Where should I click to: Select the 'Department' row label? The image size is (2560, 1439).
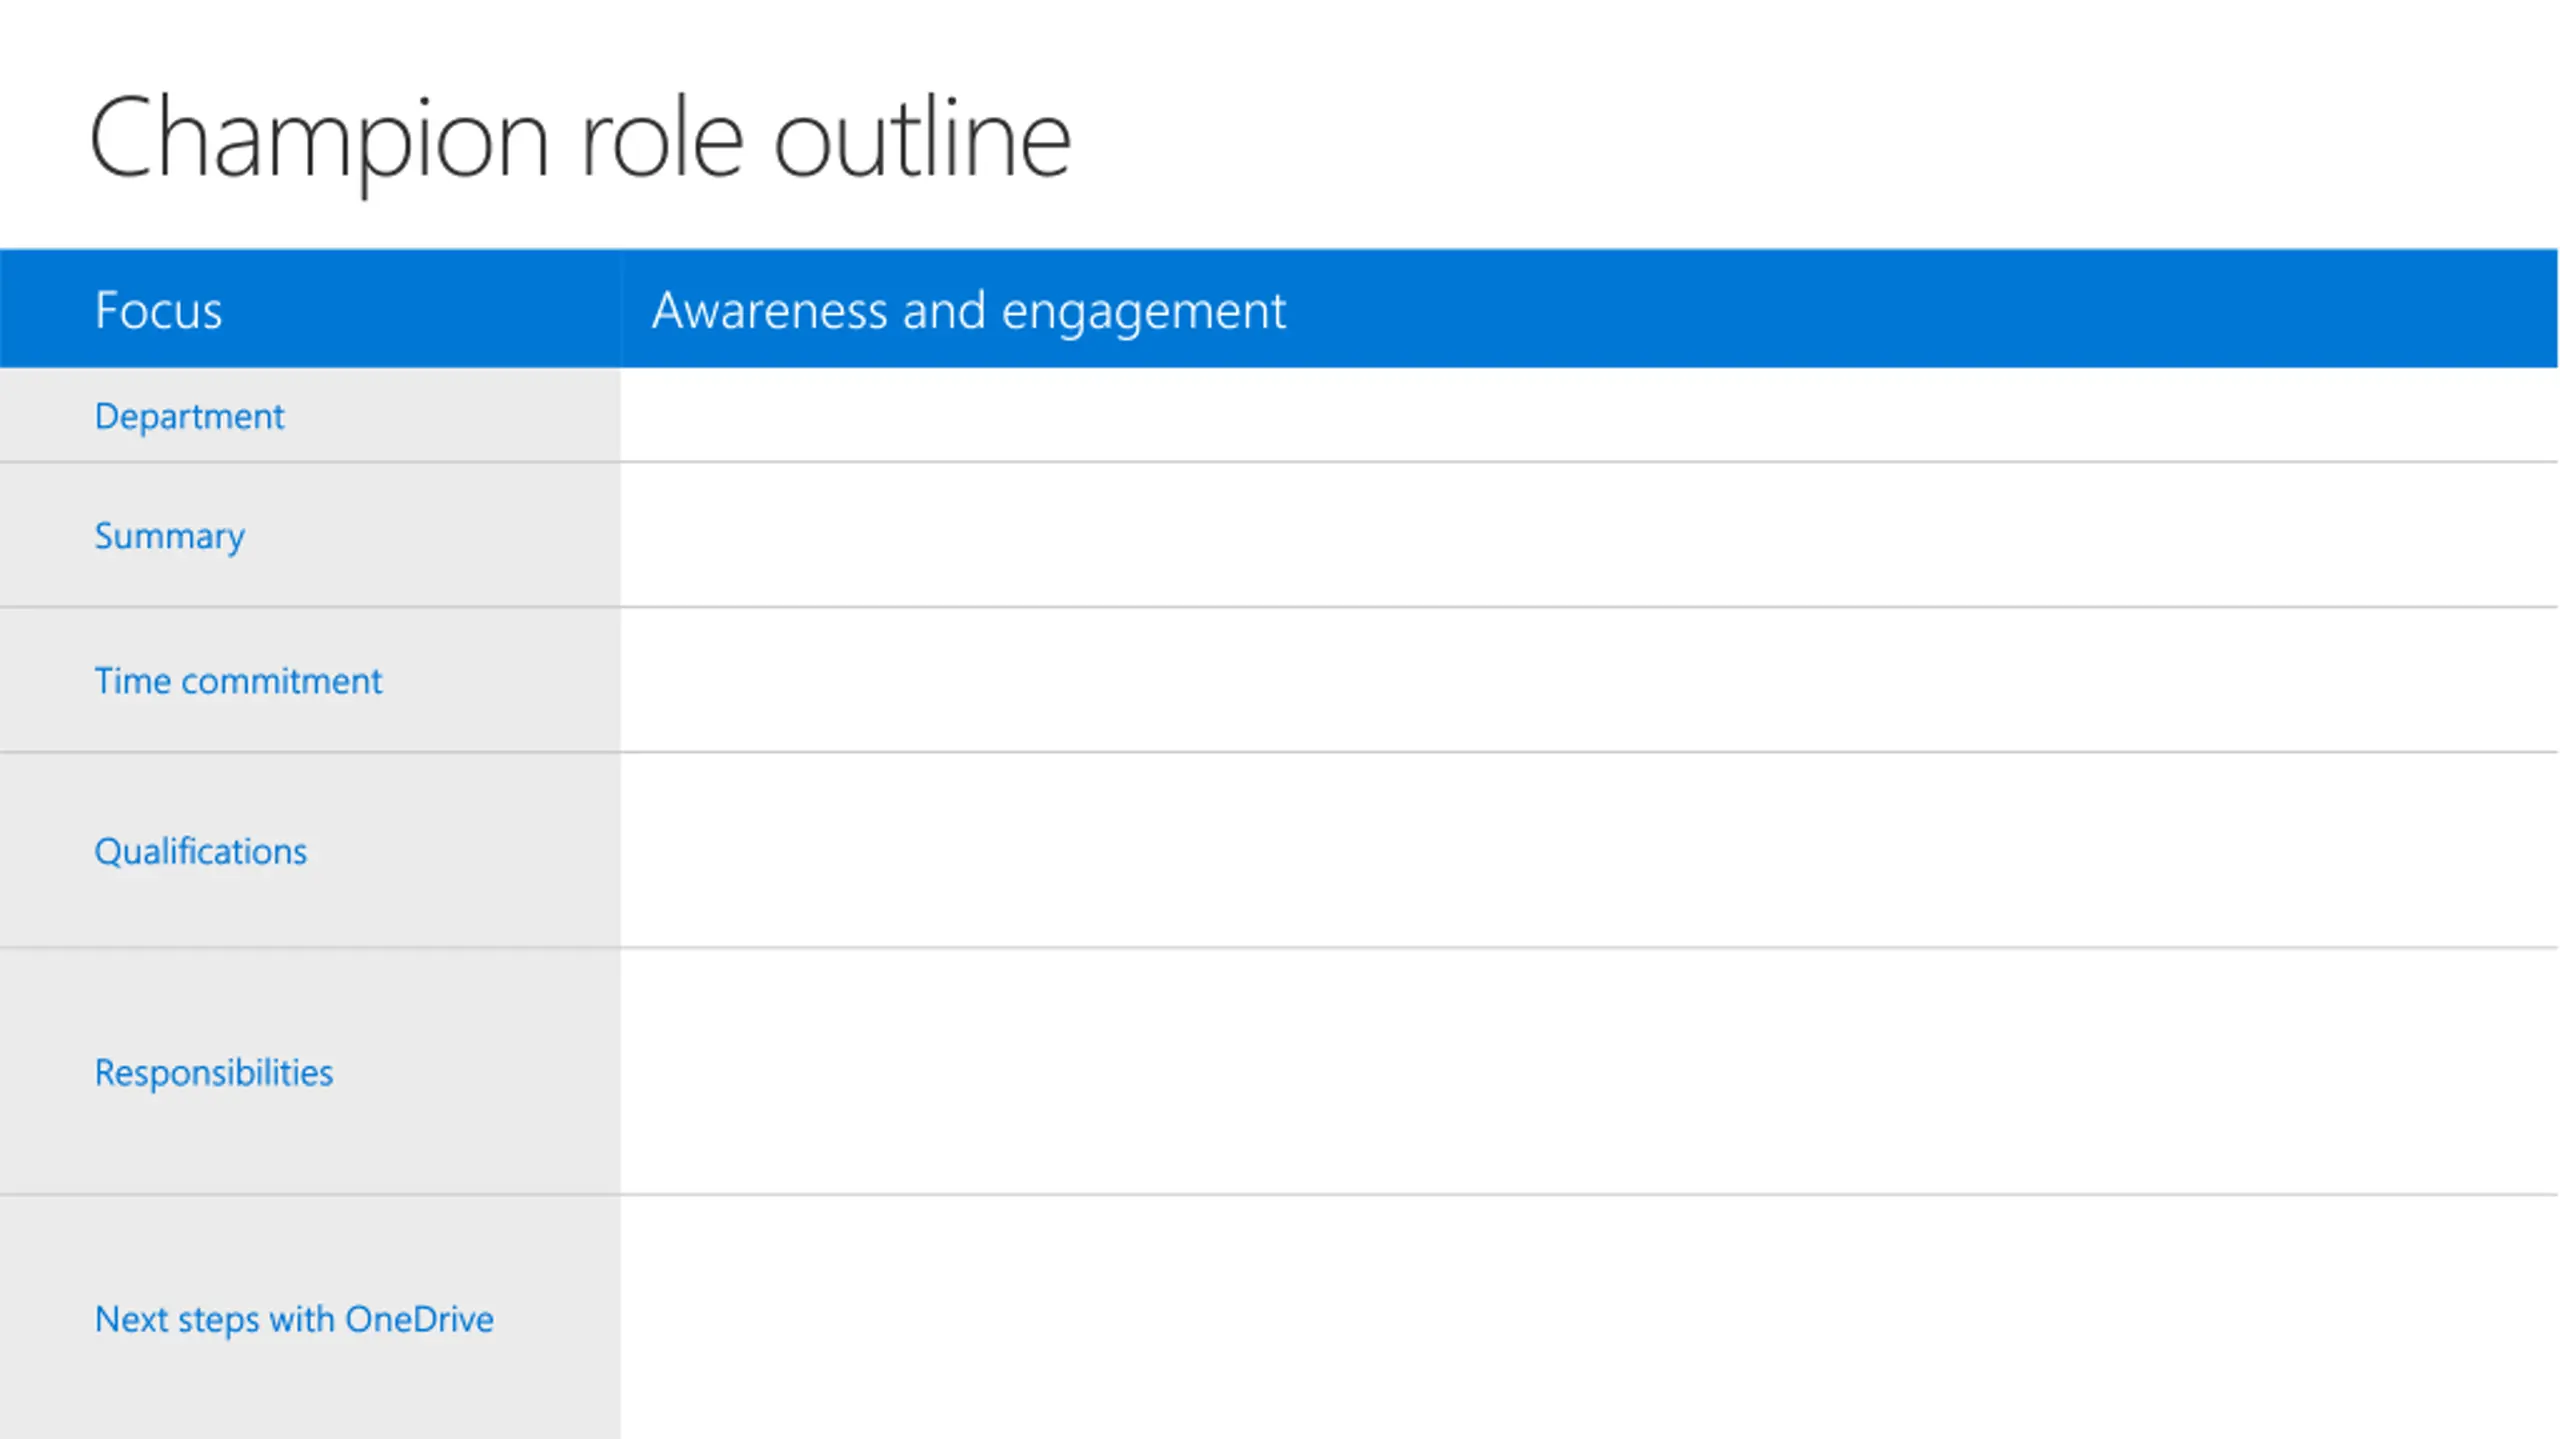click(189, 416)
